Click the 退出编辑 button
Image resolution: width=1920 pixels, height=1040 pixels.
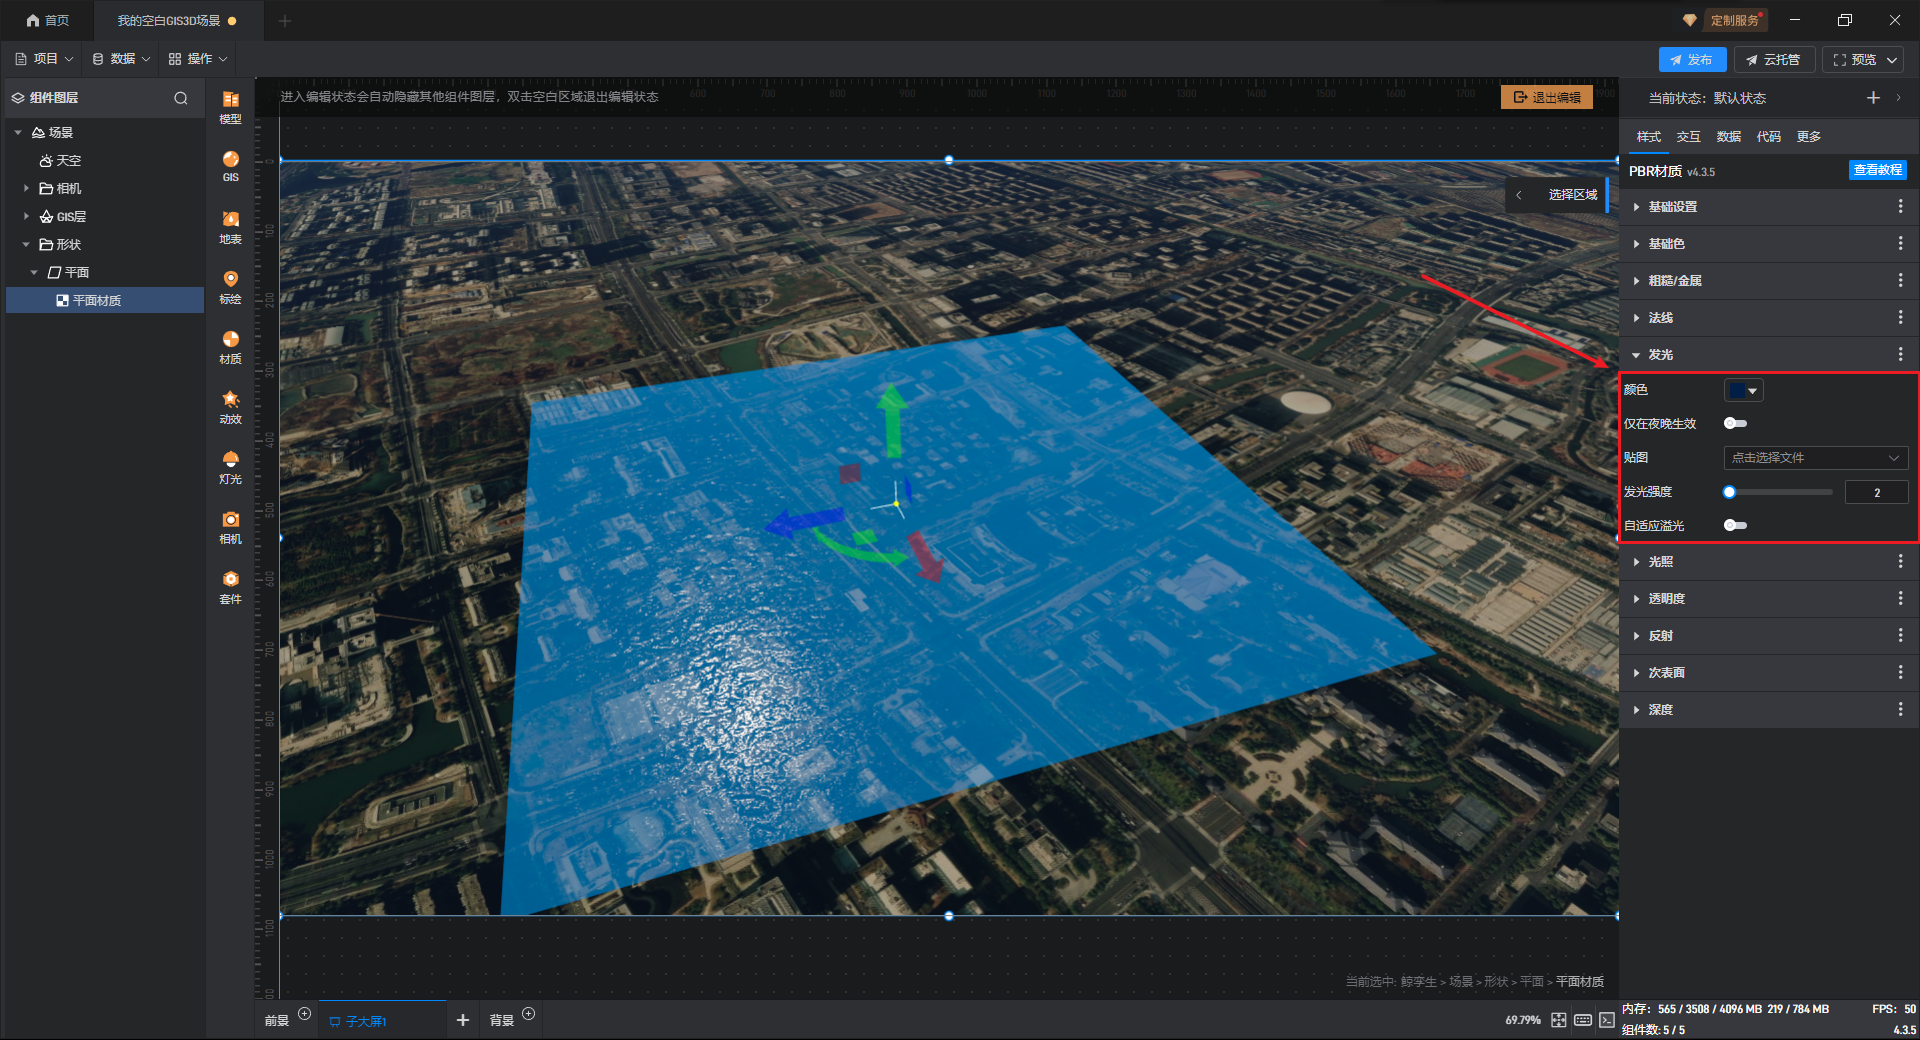1546,97
